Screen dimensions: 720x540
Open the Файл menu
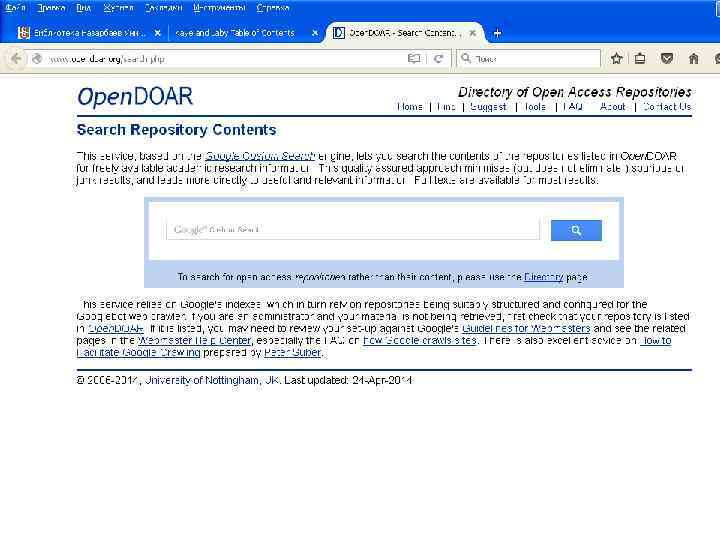click(15, 8)
